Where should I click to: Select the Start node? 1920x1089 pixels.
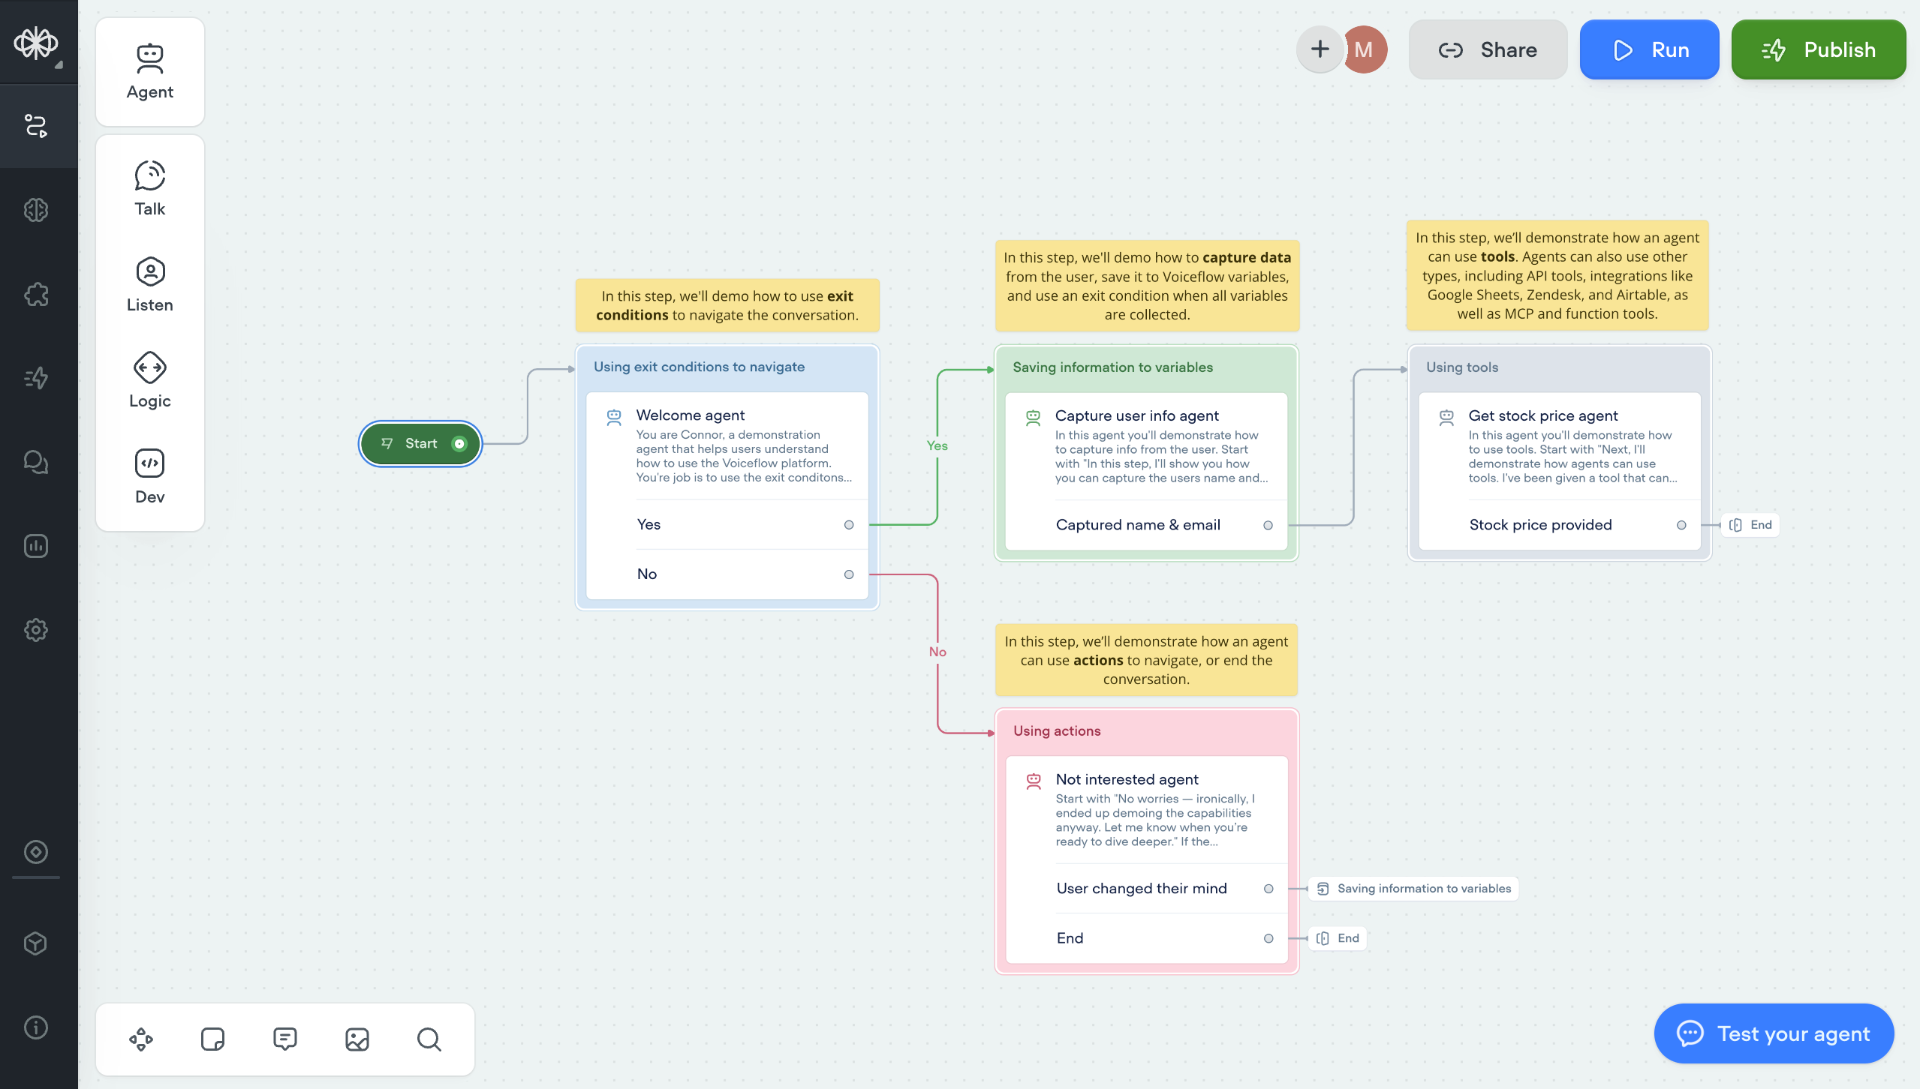click(x=421, y=444)
